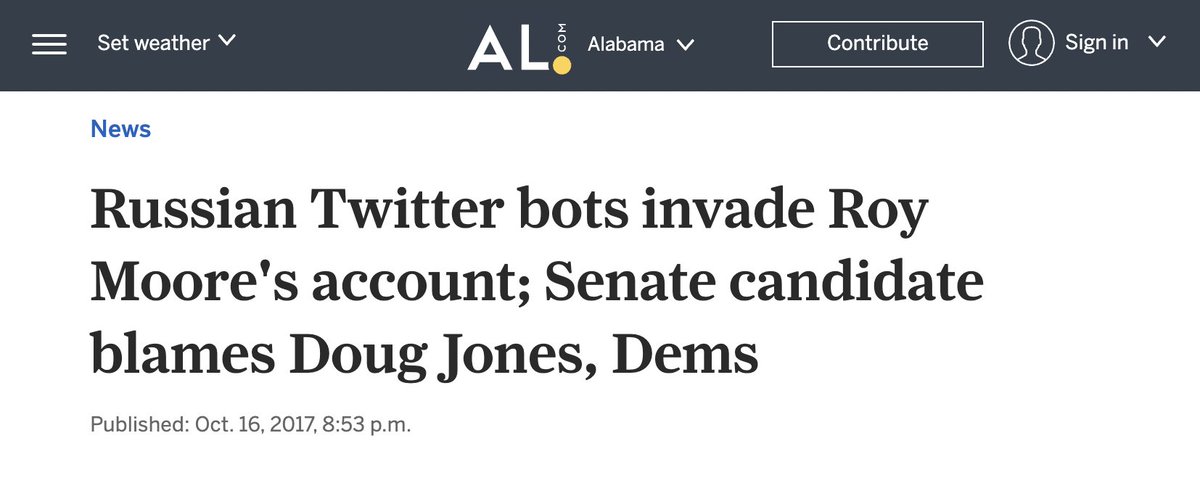Screen dimensions: 1200x483
Task: Select the Alabama region label
Action: 625,45
